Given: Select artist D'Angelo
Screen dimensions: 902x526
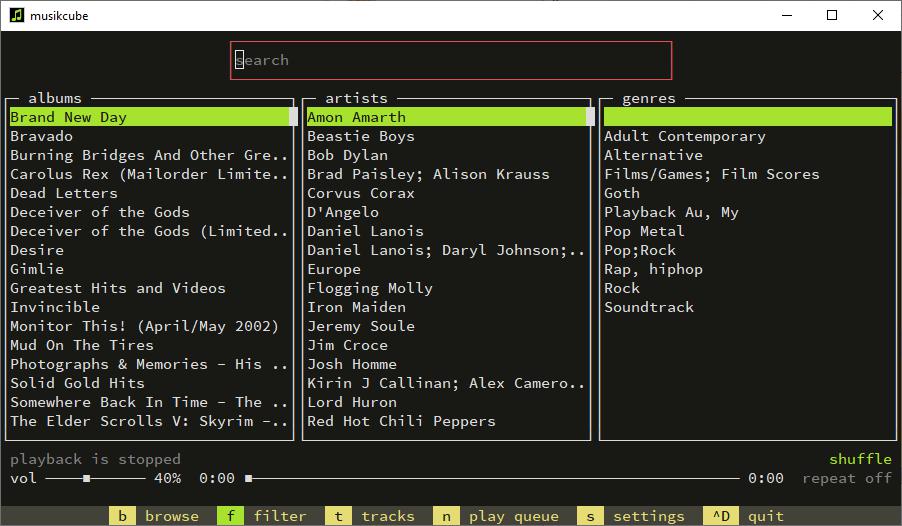Looking at the screenshot, I should click(x=446, y=212).
